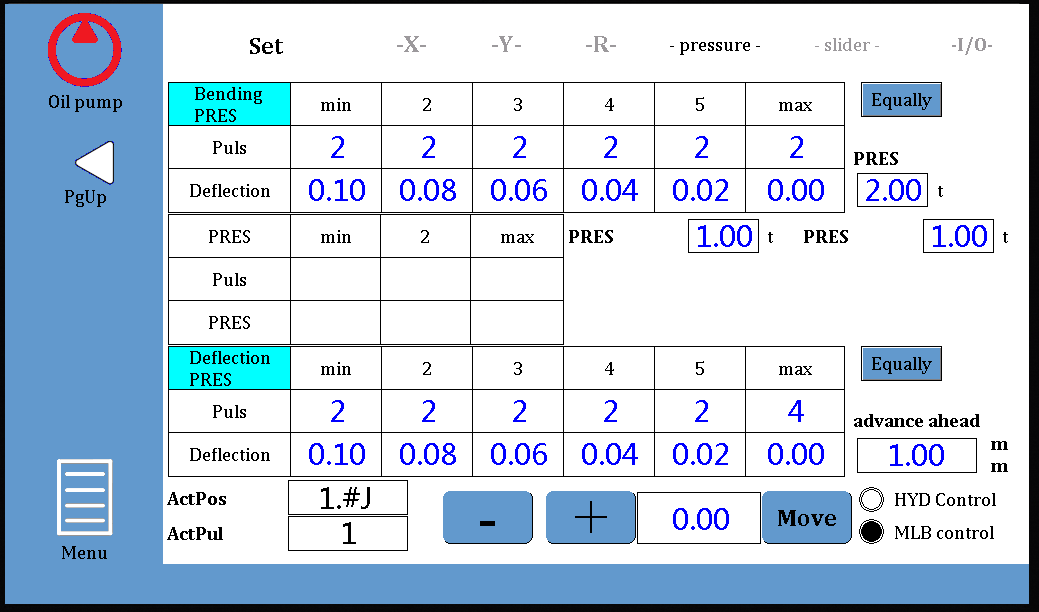Switch to the -Y- axis tab
This screenshot has height=612, width=1039.
pyautogui.click(x=506, y=45)
